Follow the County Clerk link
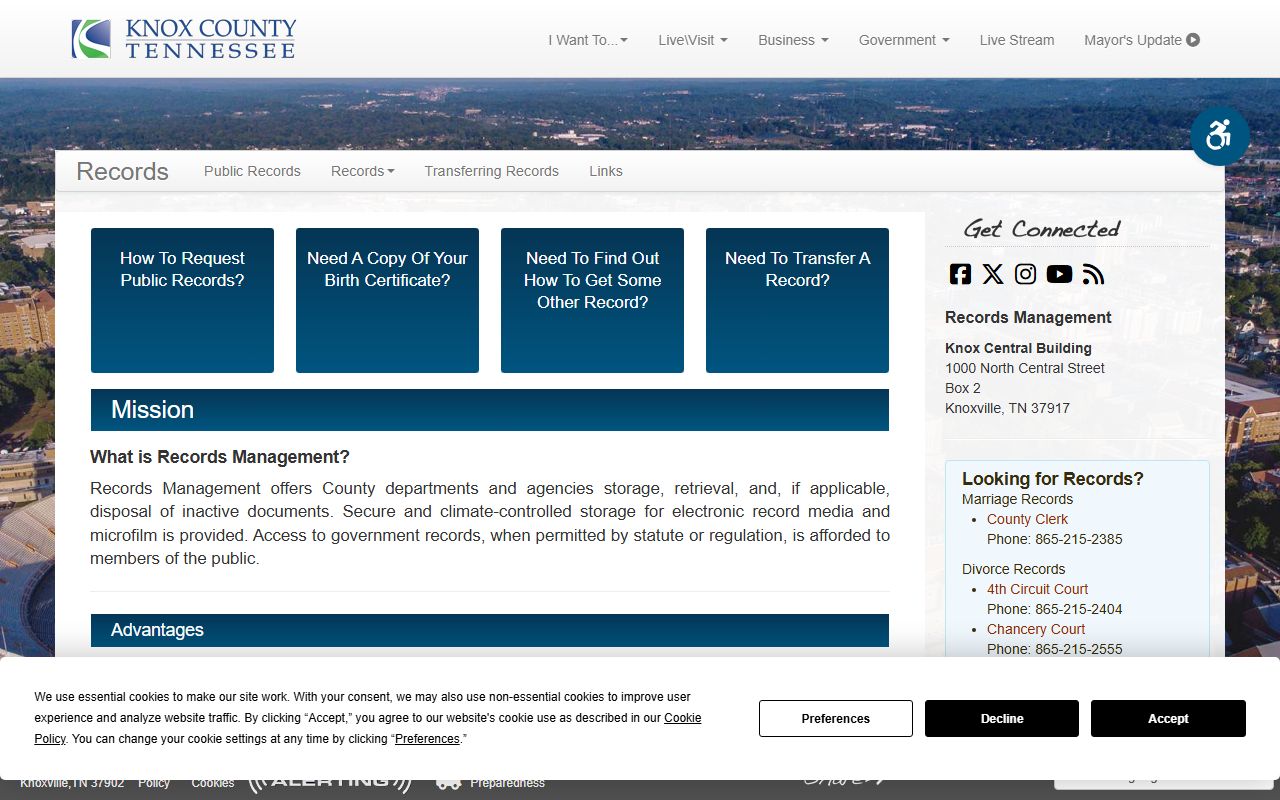The height and width of the screenshot is (800, 1280). tap(1027, 519)
